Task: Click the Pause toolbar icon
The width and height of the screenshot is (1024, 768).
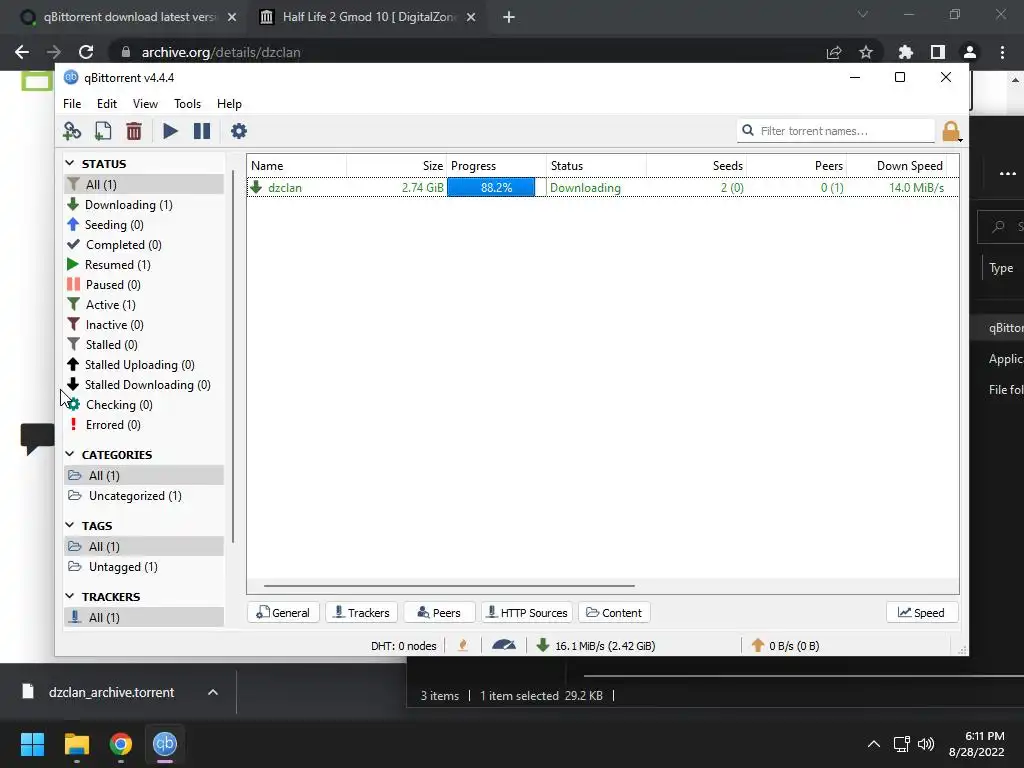Action: tap(202, 131)
